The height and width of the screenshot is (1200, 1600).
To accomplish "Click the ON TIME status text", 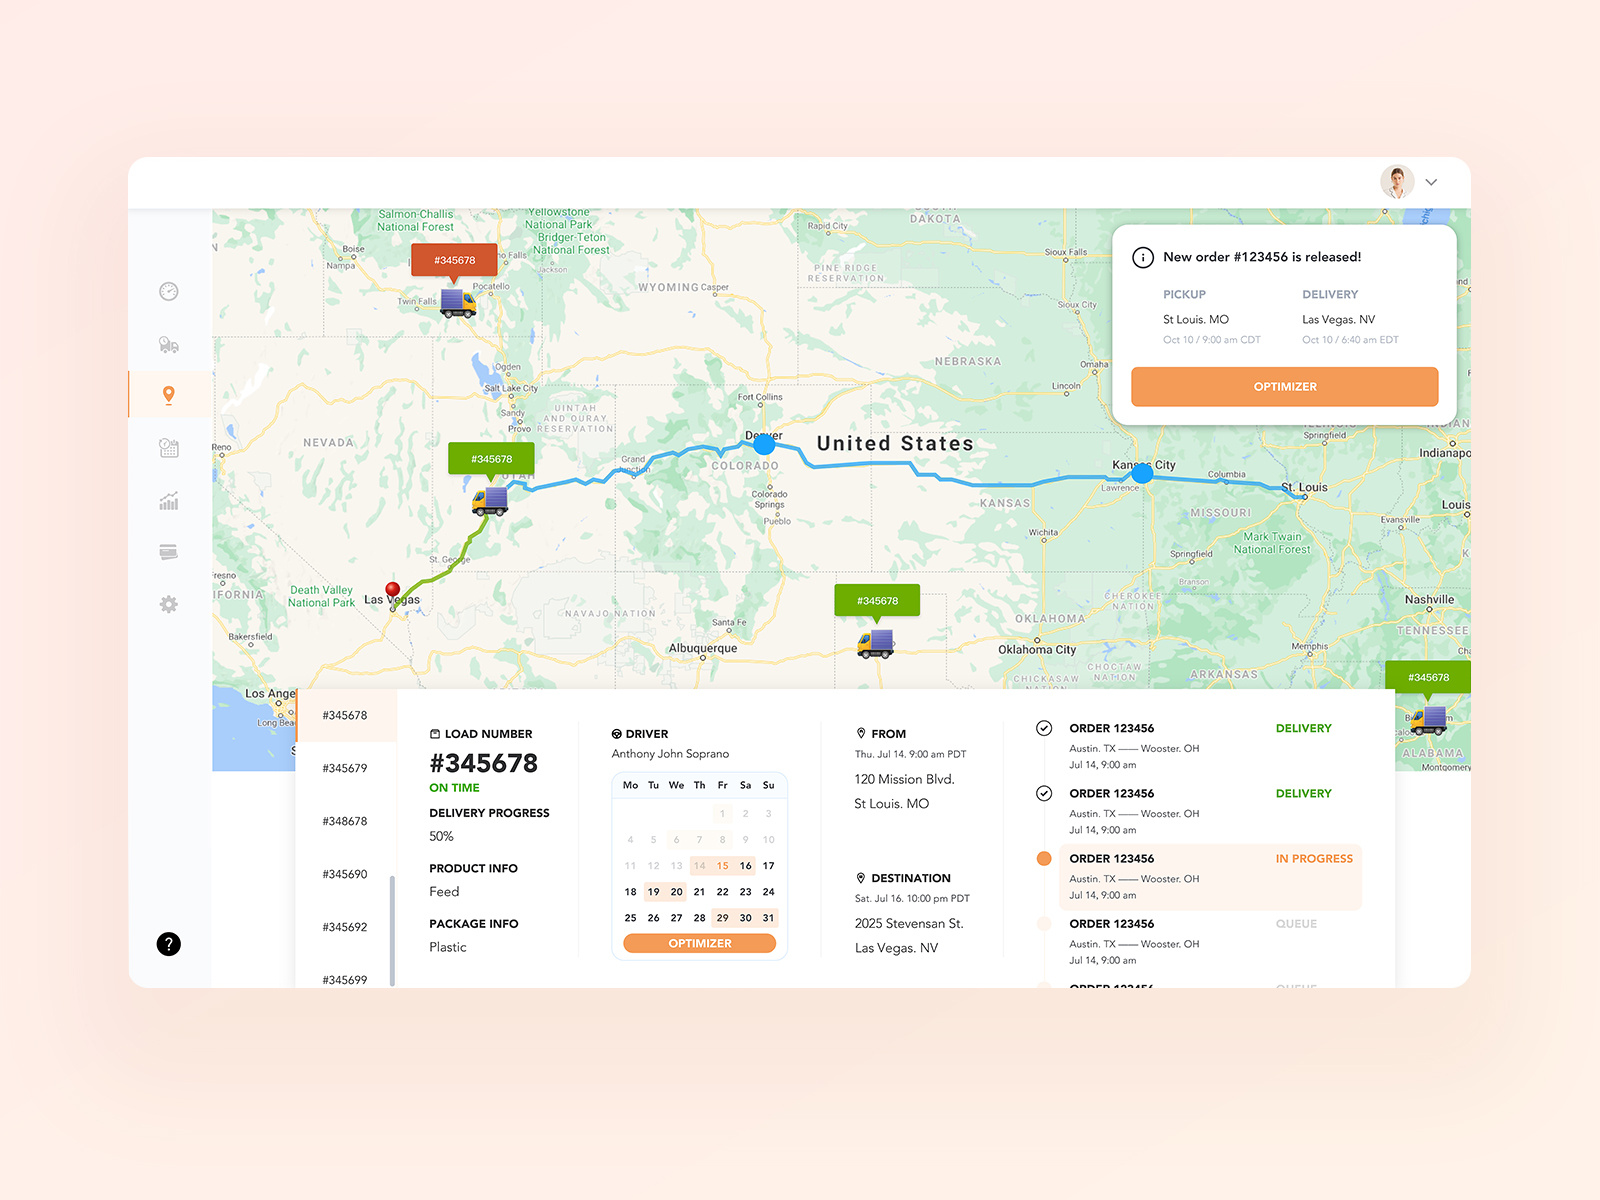I will click(x=454, y=788).
